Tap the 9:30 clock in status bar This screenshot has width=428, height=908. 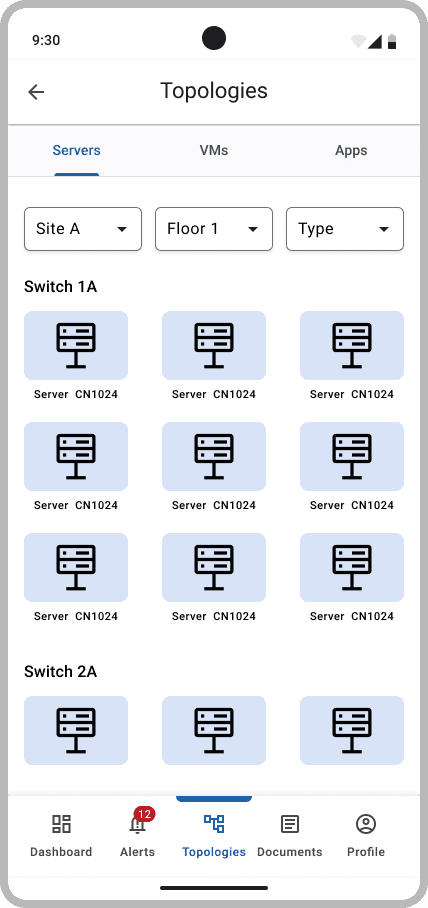[x=46, y=40]
